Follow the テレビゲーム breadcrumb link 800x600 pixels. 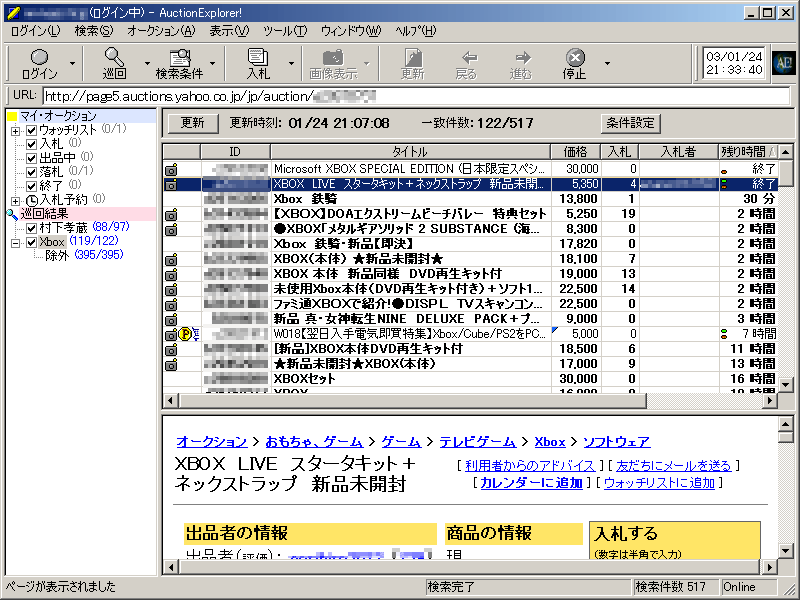pos(478,442)
